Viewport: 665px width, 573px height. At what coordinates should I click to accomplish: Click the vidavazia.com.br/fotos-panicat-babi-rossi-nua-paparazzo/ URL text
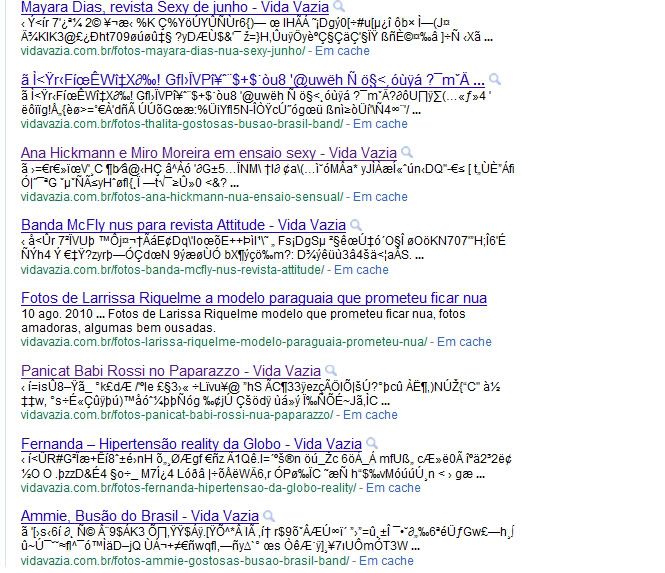tap(177, 415)
